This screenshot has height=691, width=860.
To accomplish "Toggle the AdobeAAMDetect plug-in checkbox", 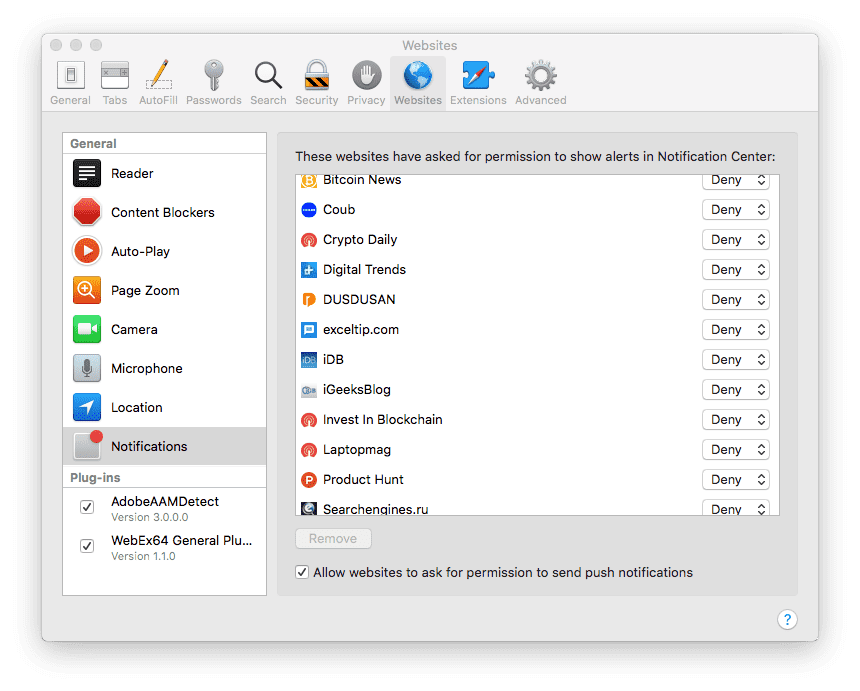I will 87,507.
